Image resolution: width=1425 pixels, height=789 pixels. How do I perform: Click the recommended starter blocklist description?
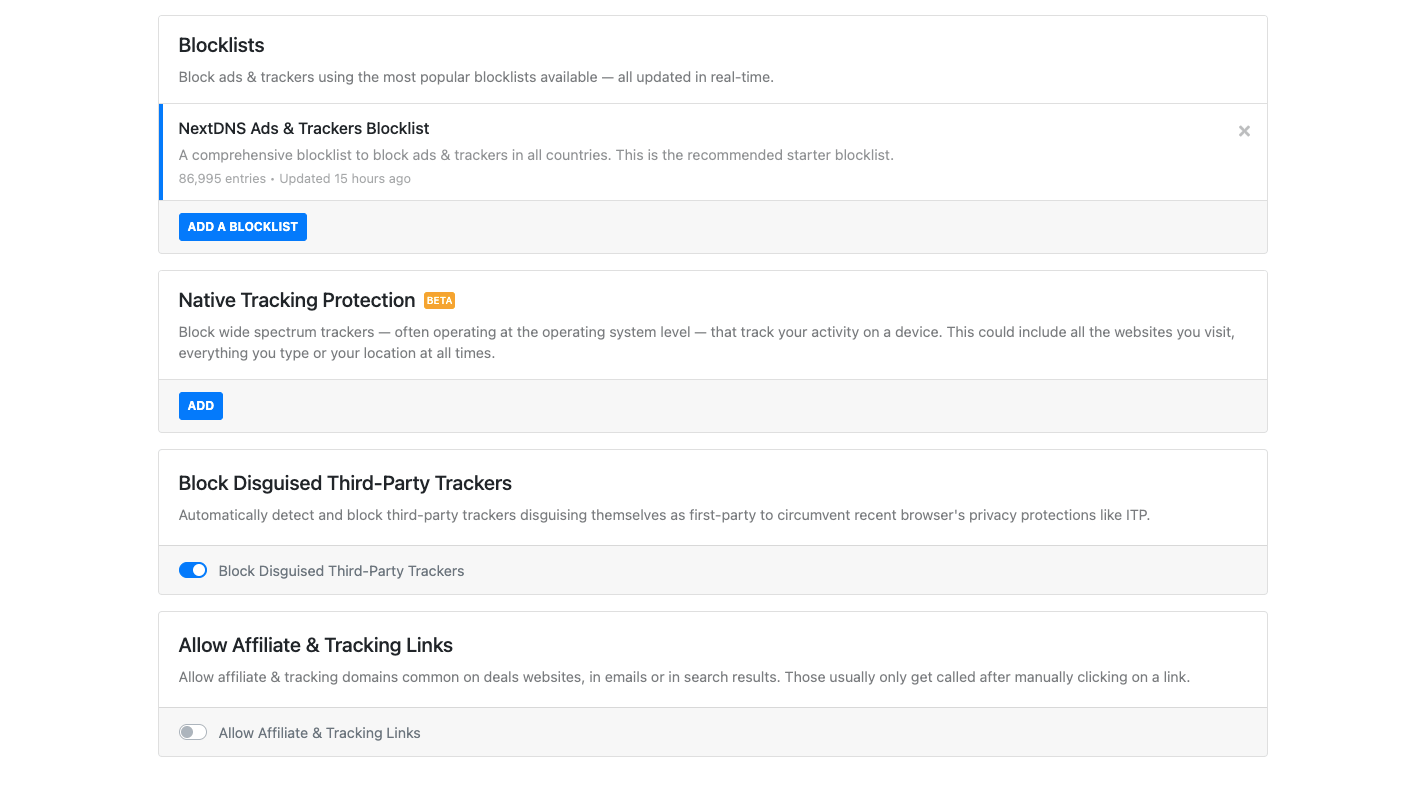pos(536,155)
